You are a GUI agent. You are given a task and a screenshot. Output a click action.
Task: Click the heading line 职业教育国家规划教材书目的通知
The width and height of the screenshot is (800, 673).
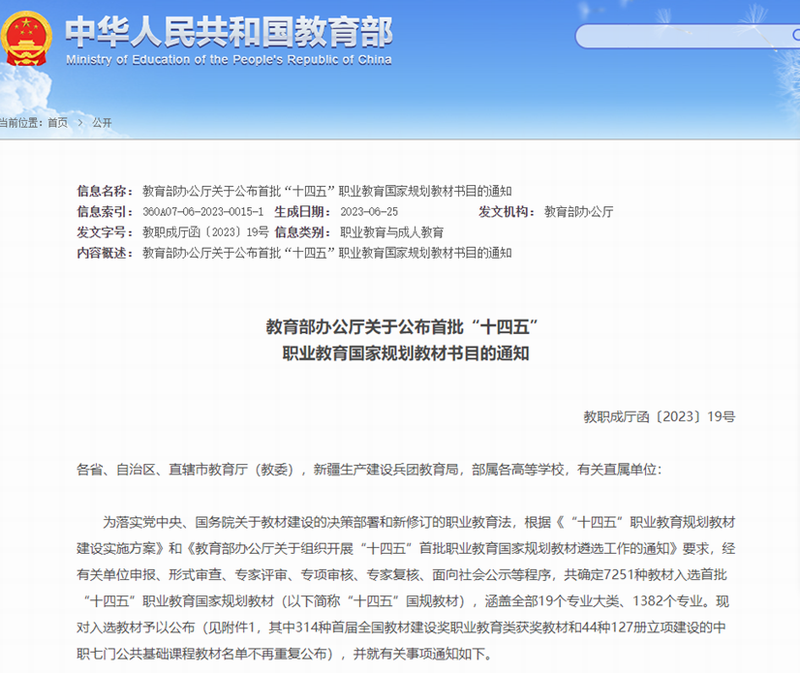pos(406,353)
